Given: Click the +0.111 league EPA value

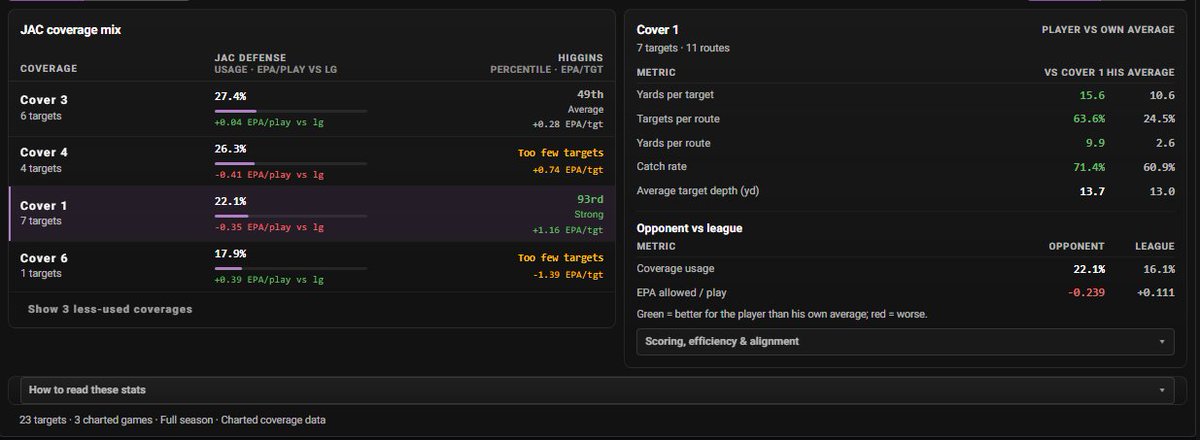Looking at the screenshot, I should [1155, 293].
